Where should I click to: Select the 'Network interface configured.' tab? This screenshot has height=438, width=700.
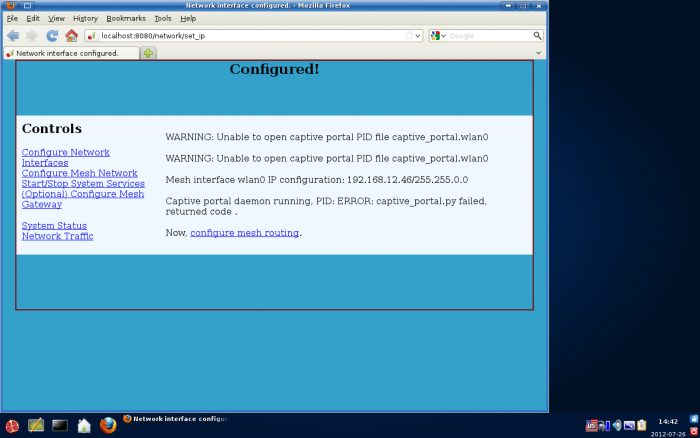tap(71, 53)
